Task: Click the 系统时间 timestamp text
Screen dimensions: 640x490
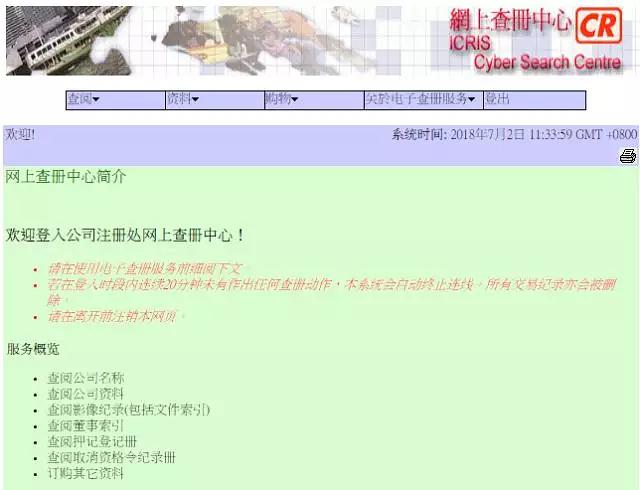Action: pos(513,135)
